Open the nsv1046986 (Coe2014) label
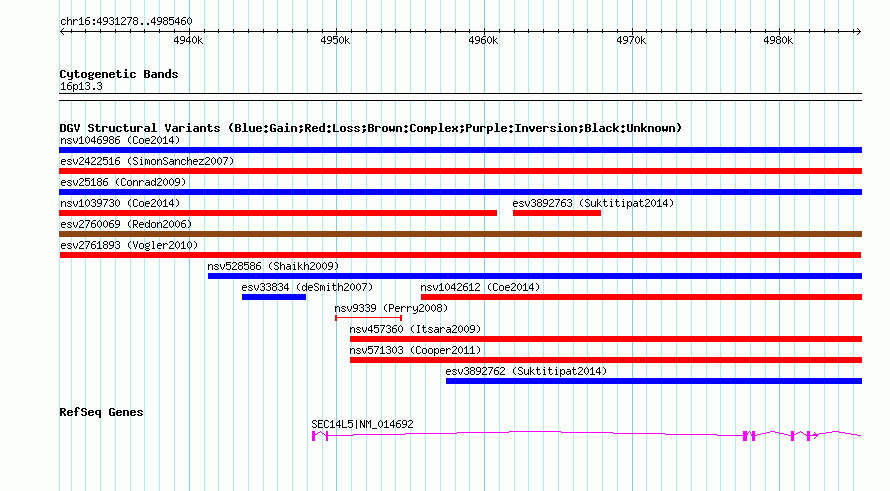Viewport: 890px width, 491px height. point(120,140)
